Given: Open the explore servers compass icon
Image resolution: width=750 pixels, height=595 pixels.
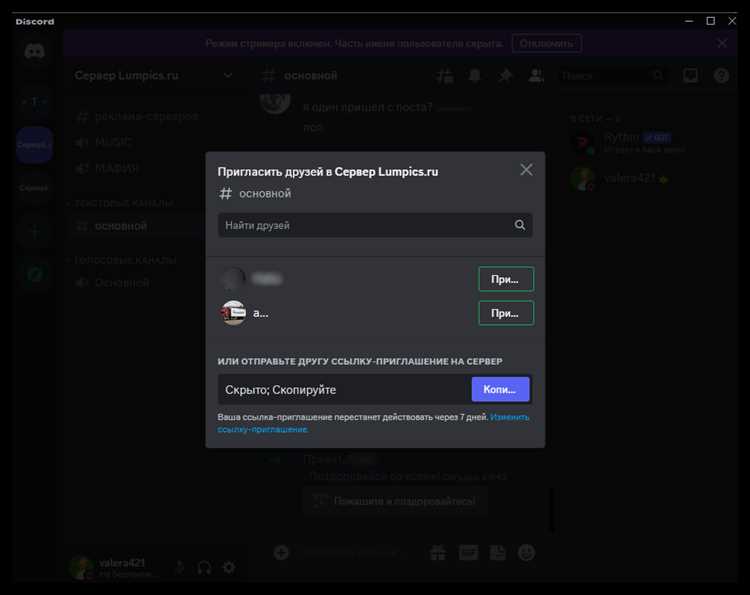Looking at the screenshot, I should click(x=34, y=274).
